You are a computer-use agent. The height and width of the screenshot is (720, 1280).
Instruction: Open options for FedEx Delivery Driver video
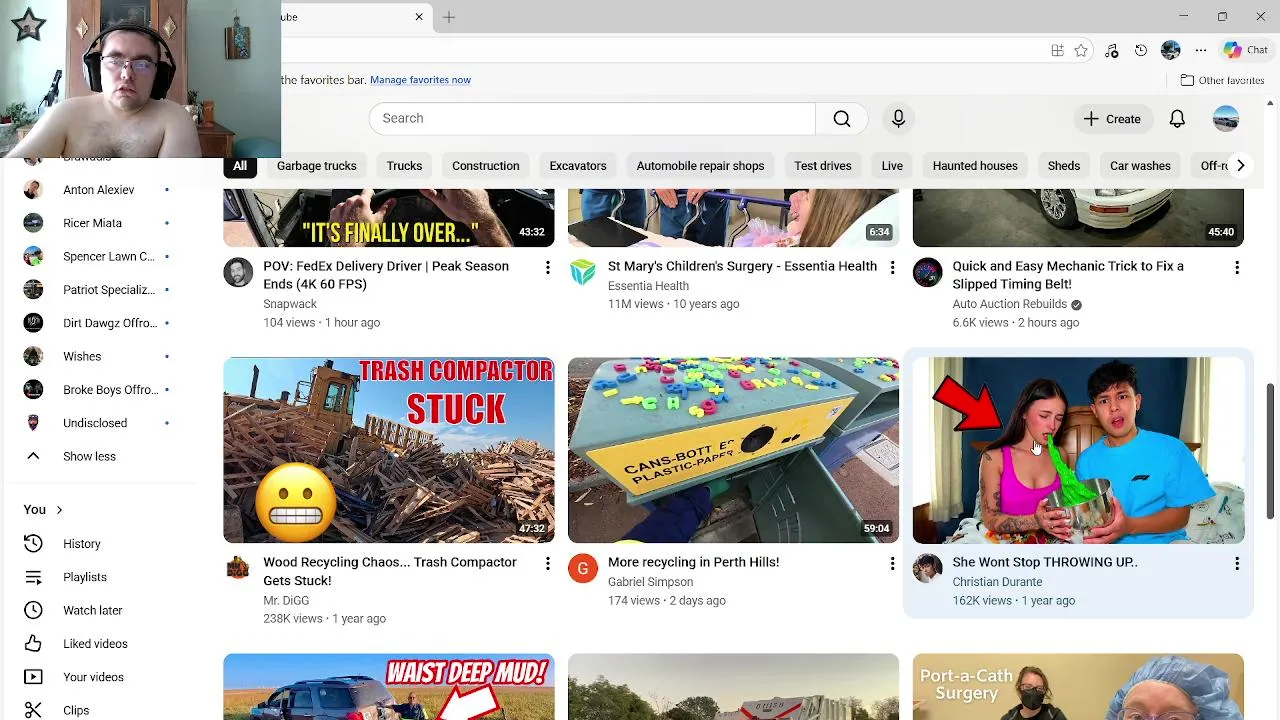(x=547, y=267)
